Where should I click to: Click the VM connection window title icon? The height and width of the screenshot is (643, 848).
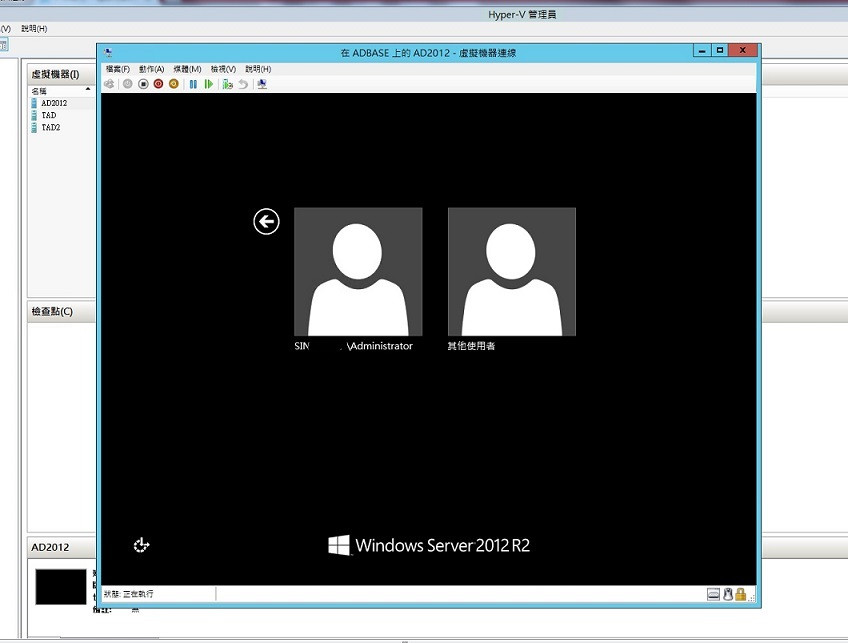pos(108,52)
